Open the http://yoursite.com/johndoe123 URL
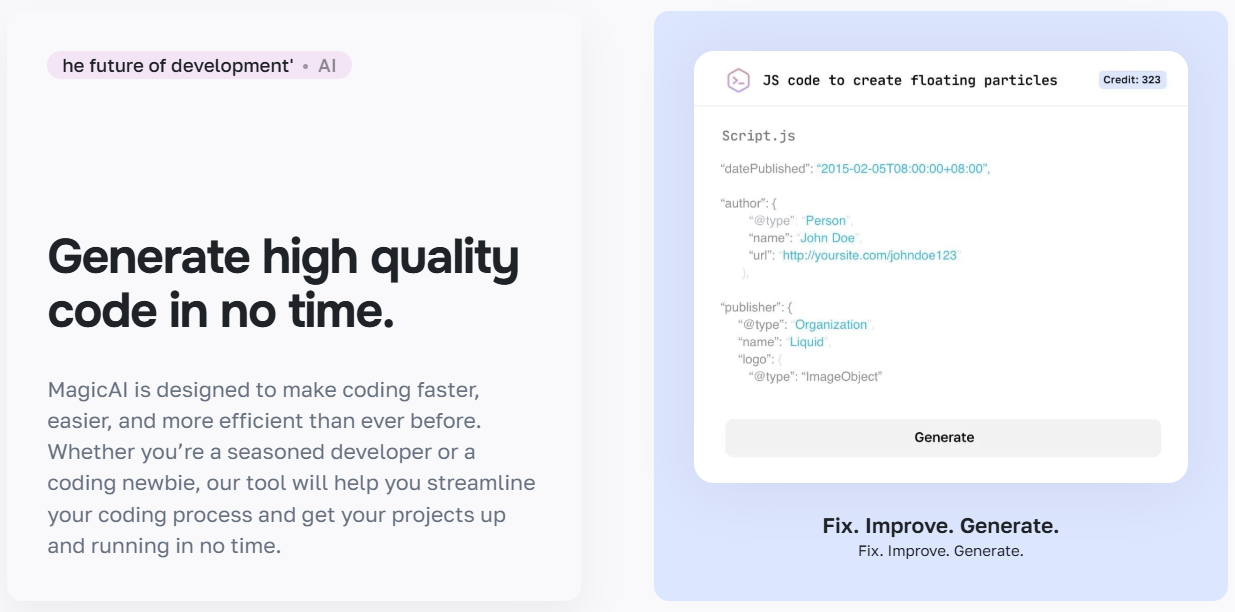 pos(870,256)
